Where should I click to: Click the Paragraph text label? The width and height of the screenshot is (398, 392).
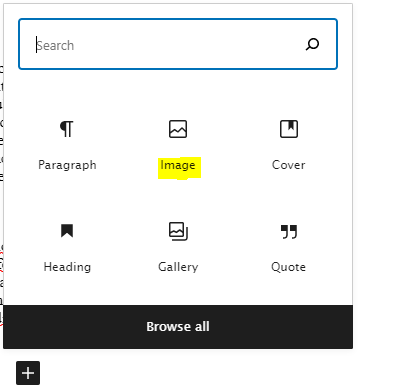point(67,165)
